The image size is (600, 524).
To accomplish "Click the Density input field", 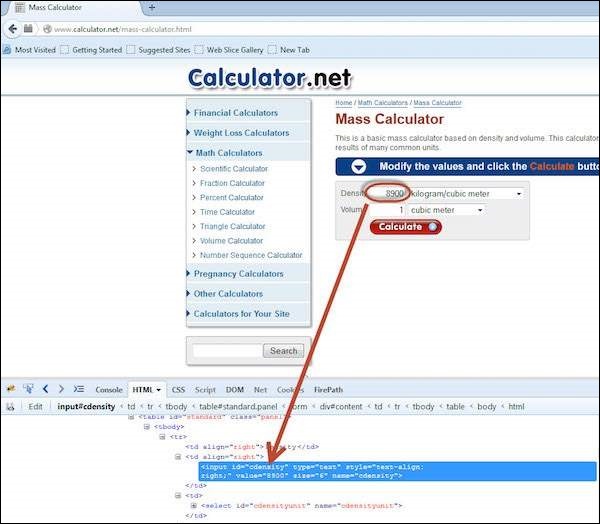I will pos(387,194).
